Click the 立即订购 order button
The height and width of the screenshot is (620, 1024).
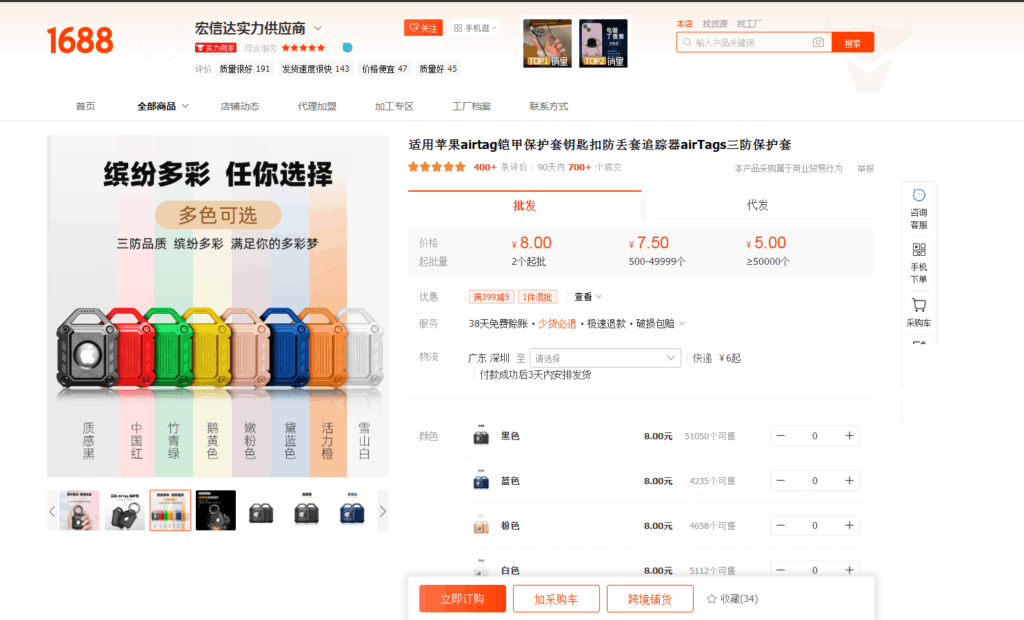pyautogui.click(x=462, y=599)
